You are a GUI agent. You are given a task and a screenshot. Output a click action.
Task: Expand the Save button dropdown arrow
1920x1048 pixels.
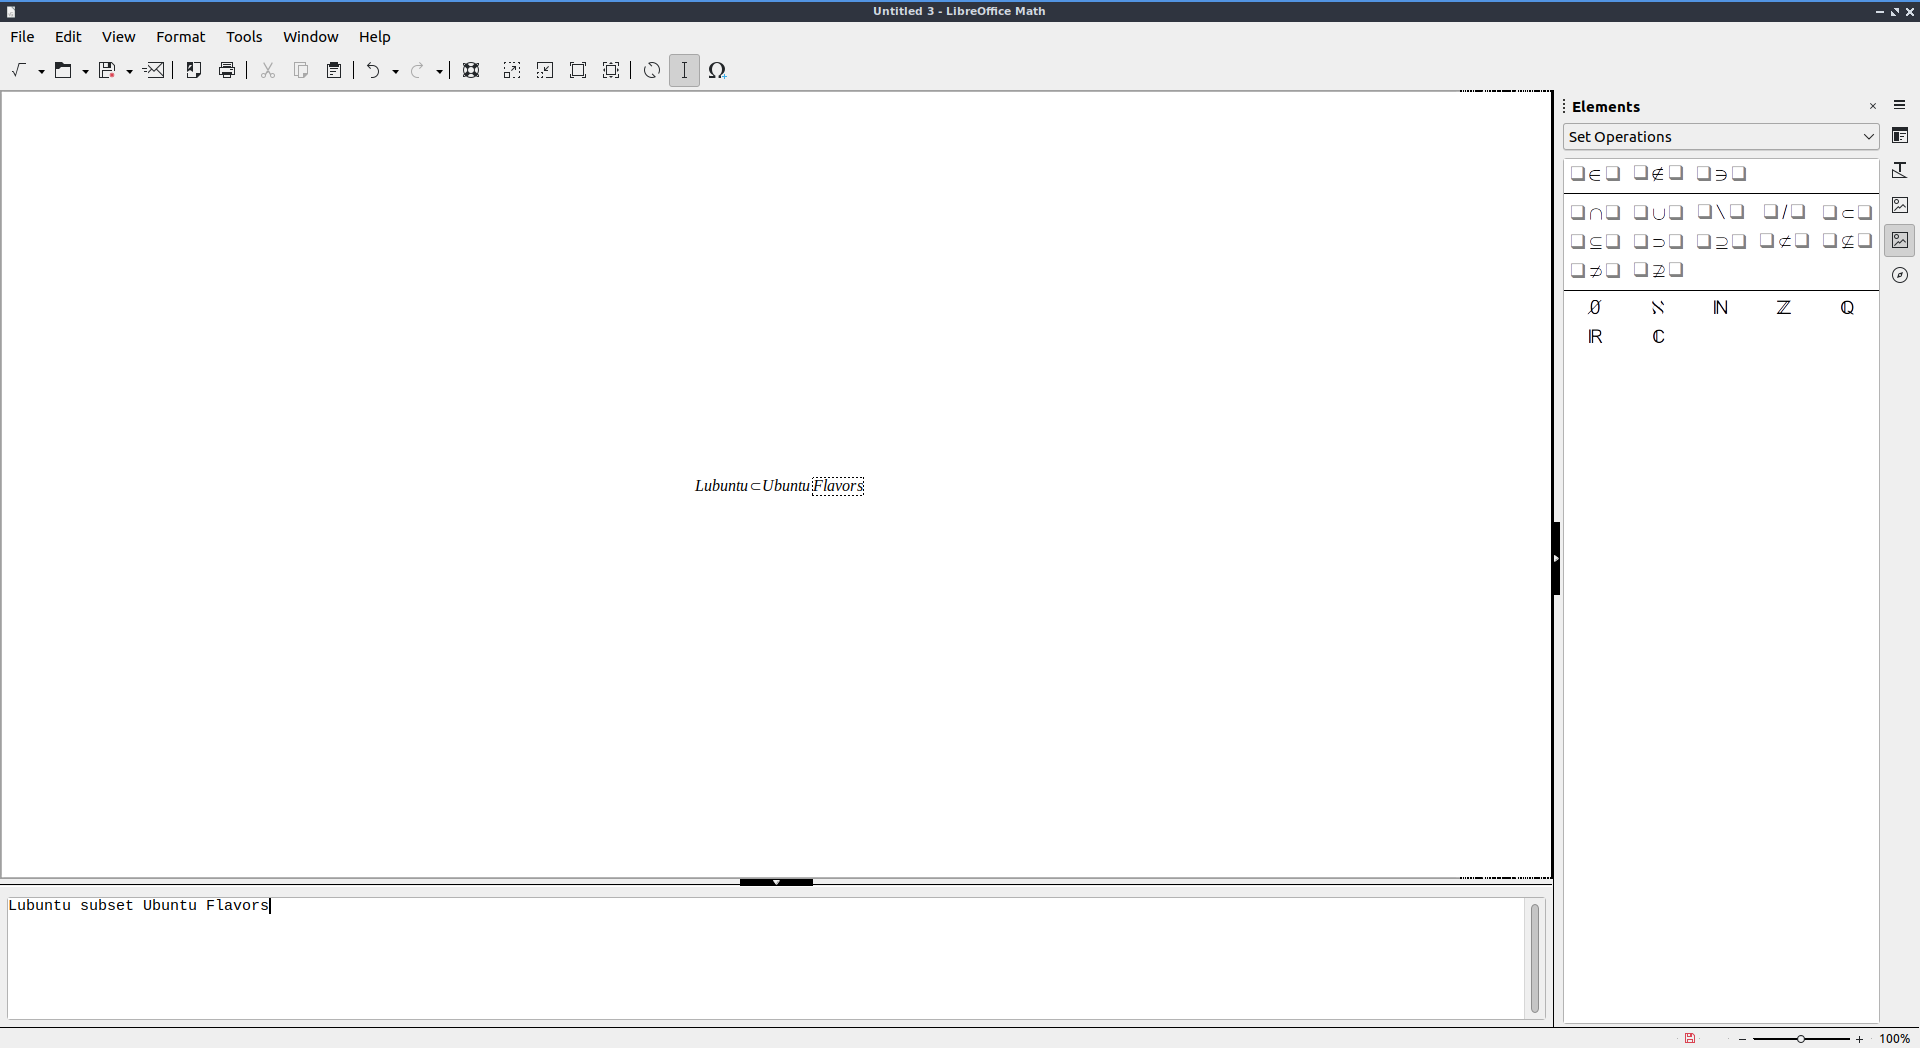[x=129, y=71]
